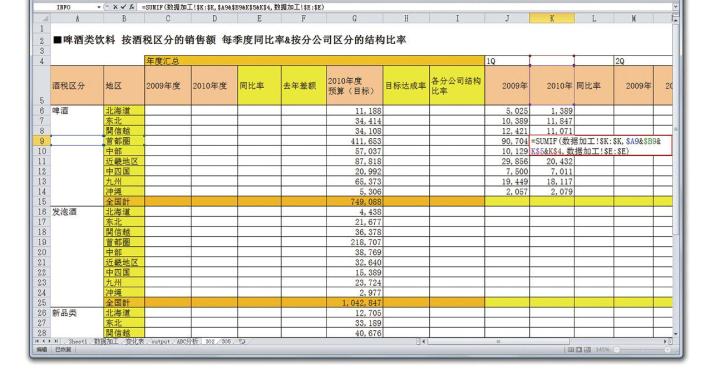Switch to the output sheet tab
This screenshot has height=378, width=720.
point(160,342)
